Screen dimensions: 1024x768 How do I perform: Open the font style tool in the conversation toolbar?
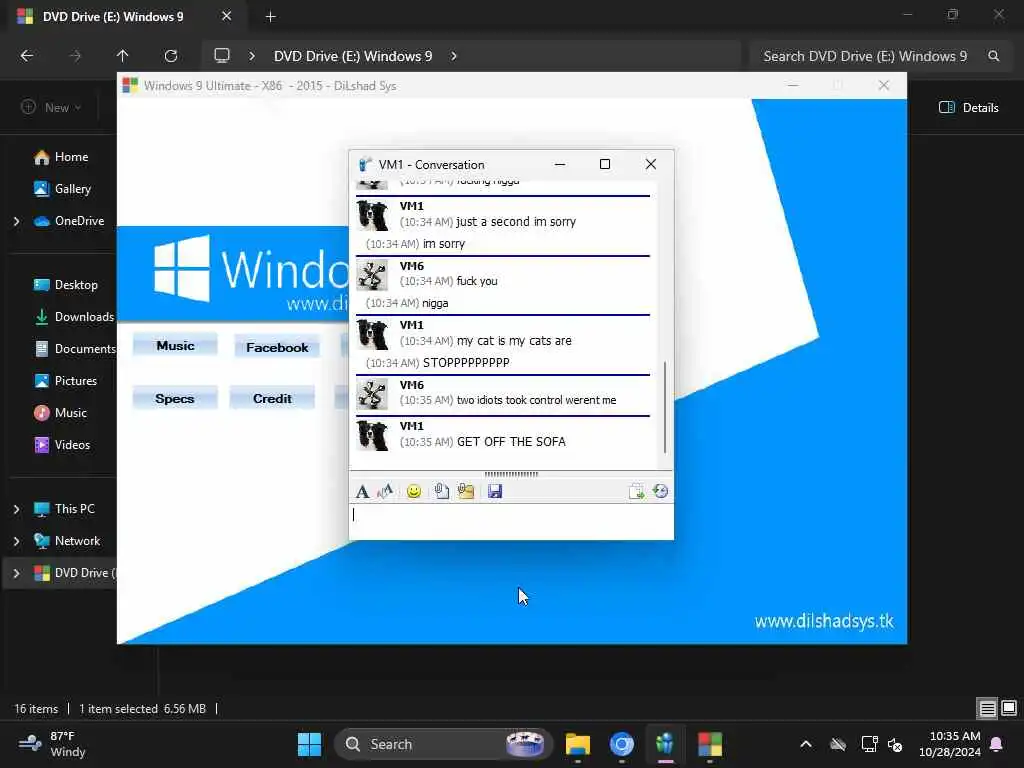[362, 491]
